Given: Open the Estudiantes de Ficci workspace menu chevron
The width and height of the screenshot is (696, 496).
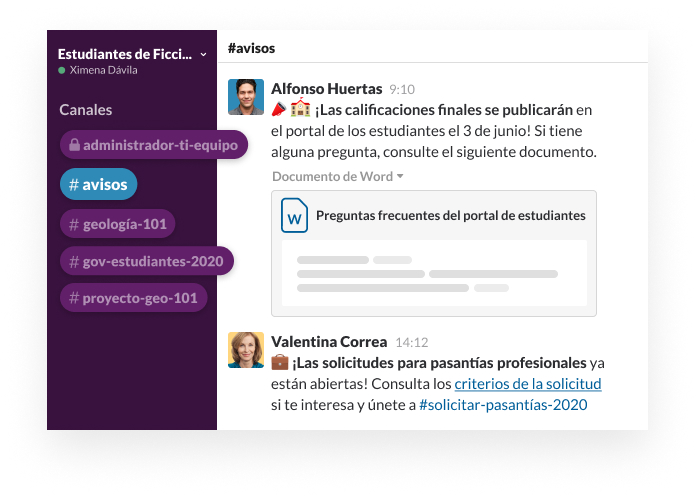Looking at the screenshot, I should 203,54.
